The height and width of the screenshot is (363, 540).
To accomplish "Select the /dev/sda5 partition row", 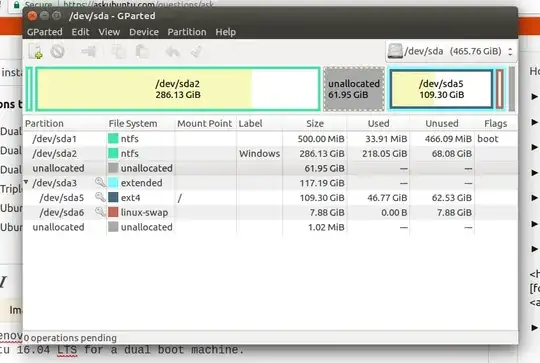I will point(270,198).
